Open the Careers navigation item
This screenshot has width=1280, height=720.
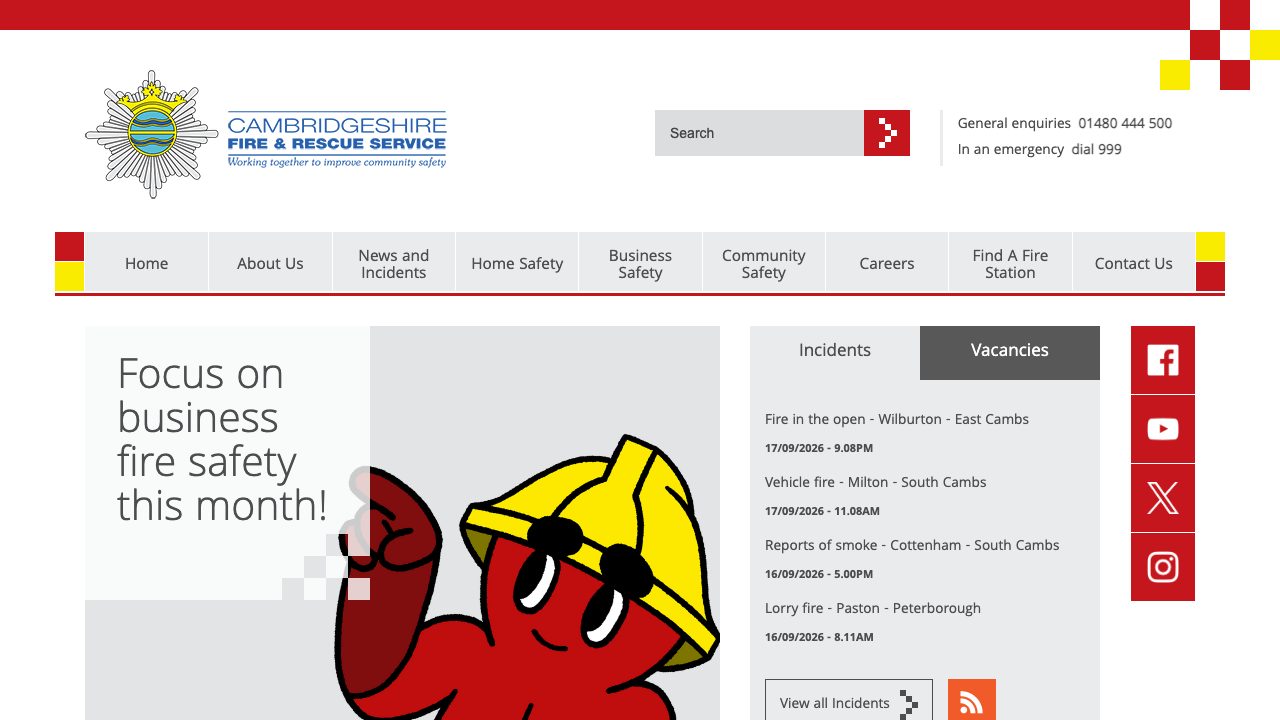[887, 263]
